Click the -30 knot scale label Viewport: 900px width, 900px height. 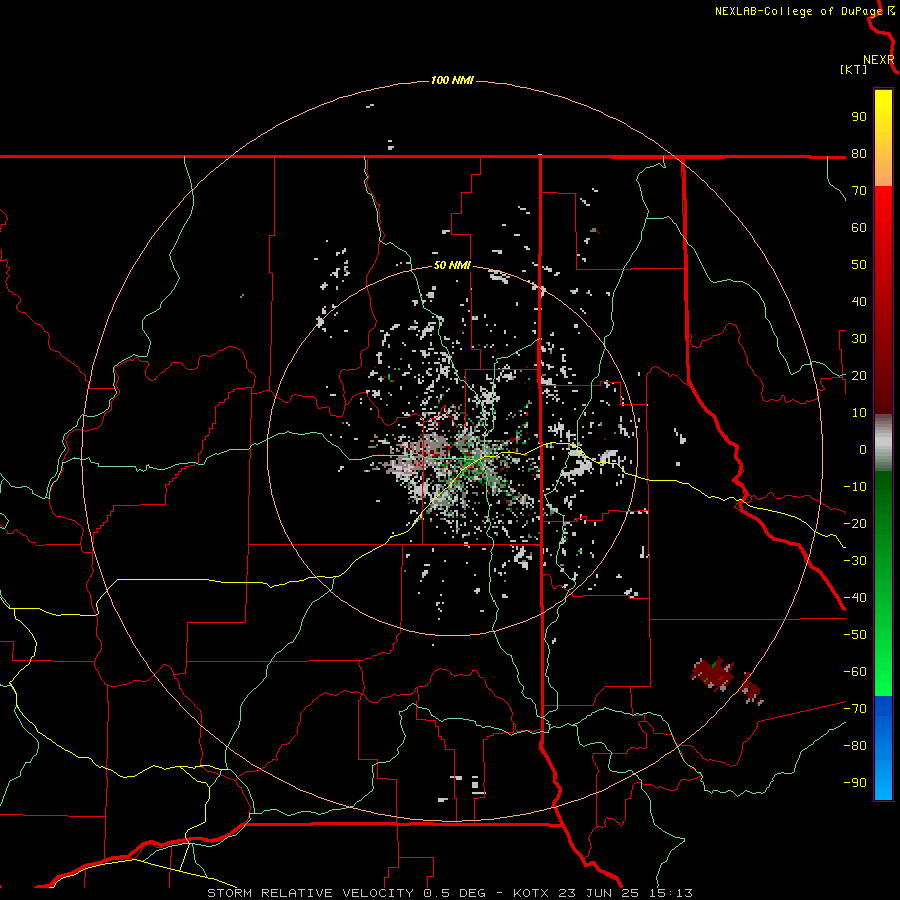[855, 561]
